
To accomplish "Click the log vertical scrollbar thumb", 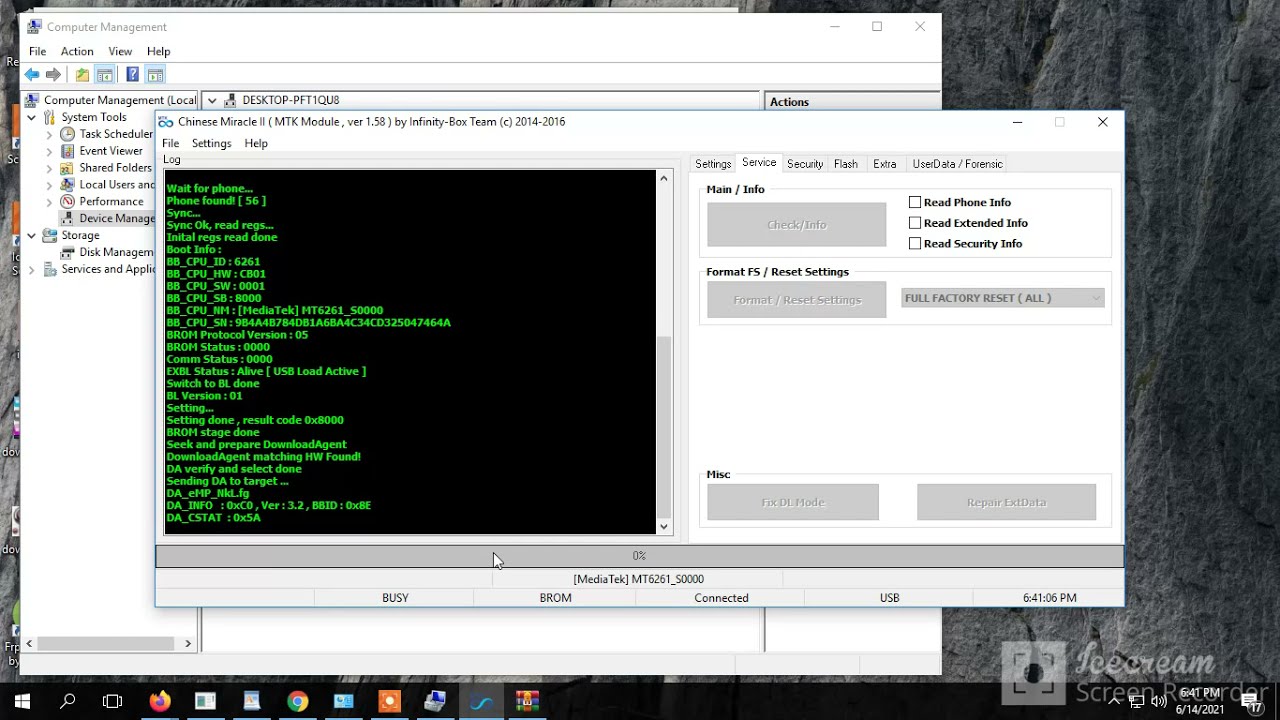I will click(664, 425).
